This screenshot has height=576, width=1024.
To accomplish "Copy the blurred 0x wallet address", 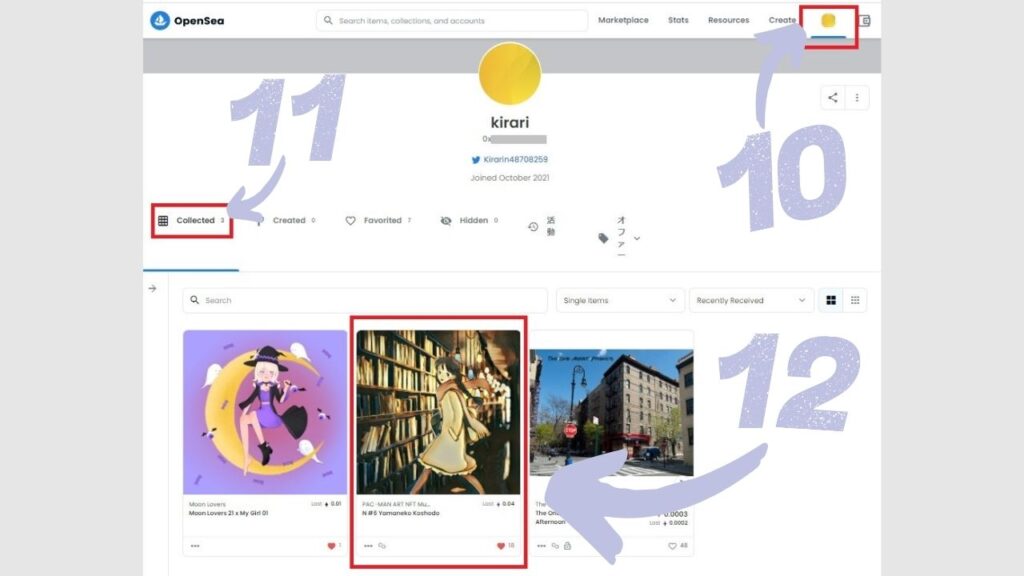I will (x=514, y=139).
